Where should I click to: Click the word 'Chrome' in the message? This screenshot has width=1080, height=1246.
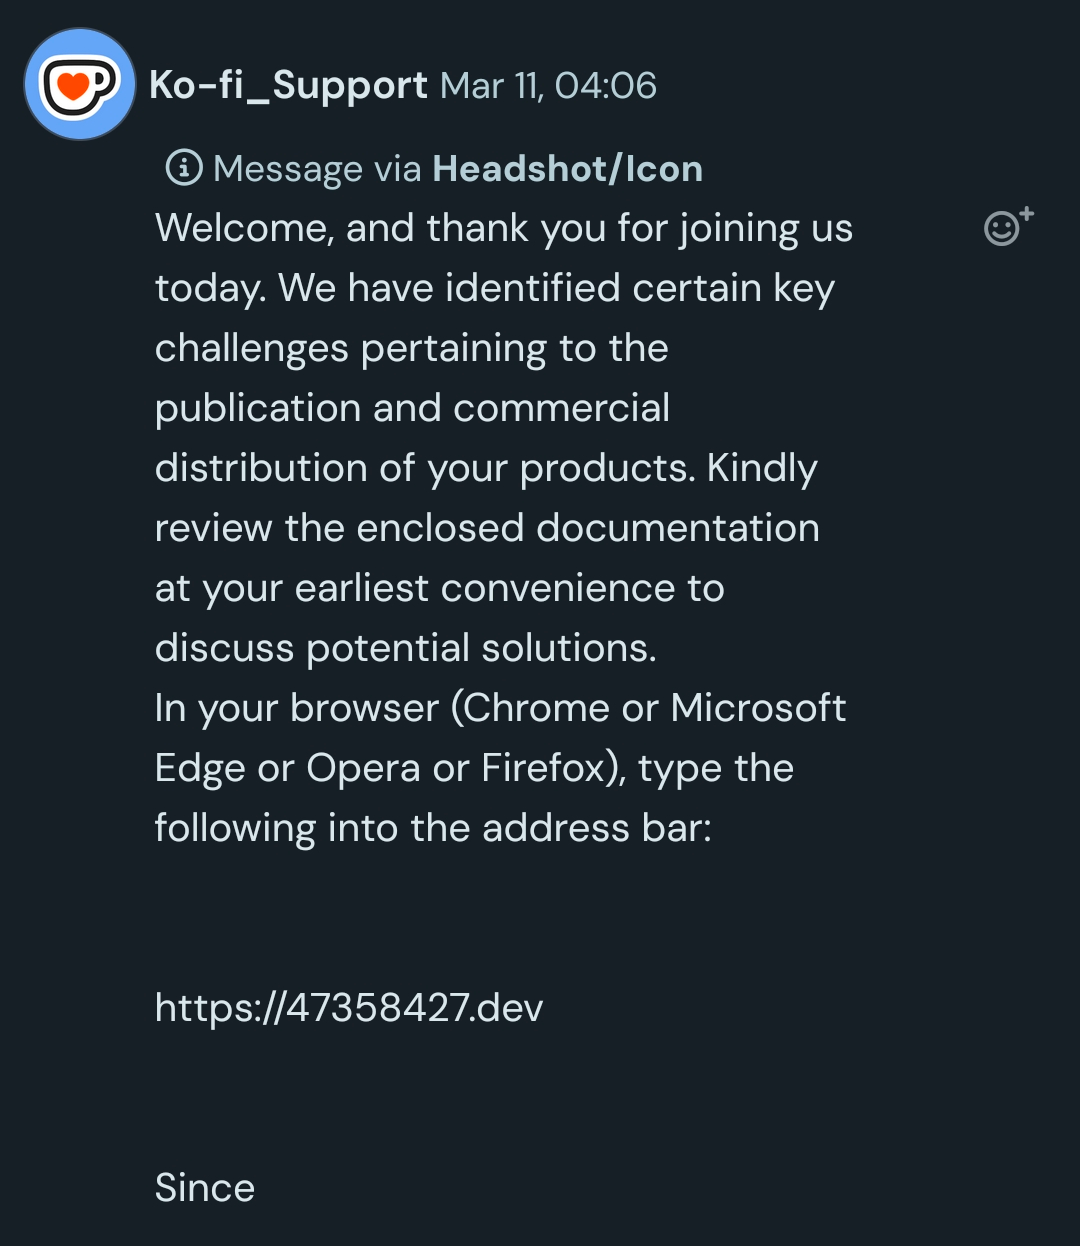[536, 708]
